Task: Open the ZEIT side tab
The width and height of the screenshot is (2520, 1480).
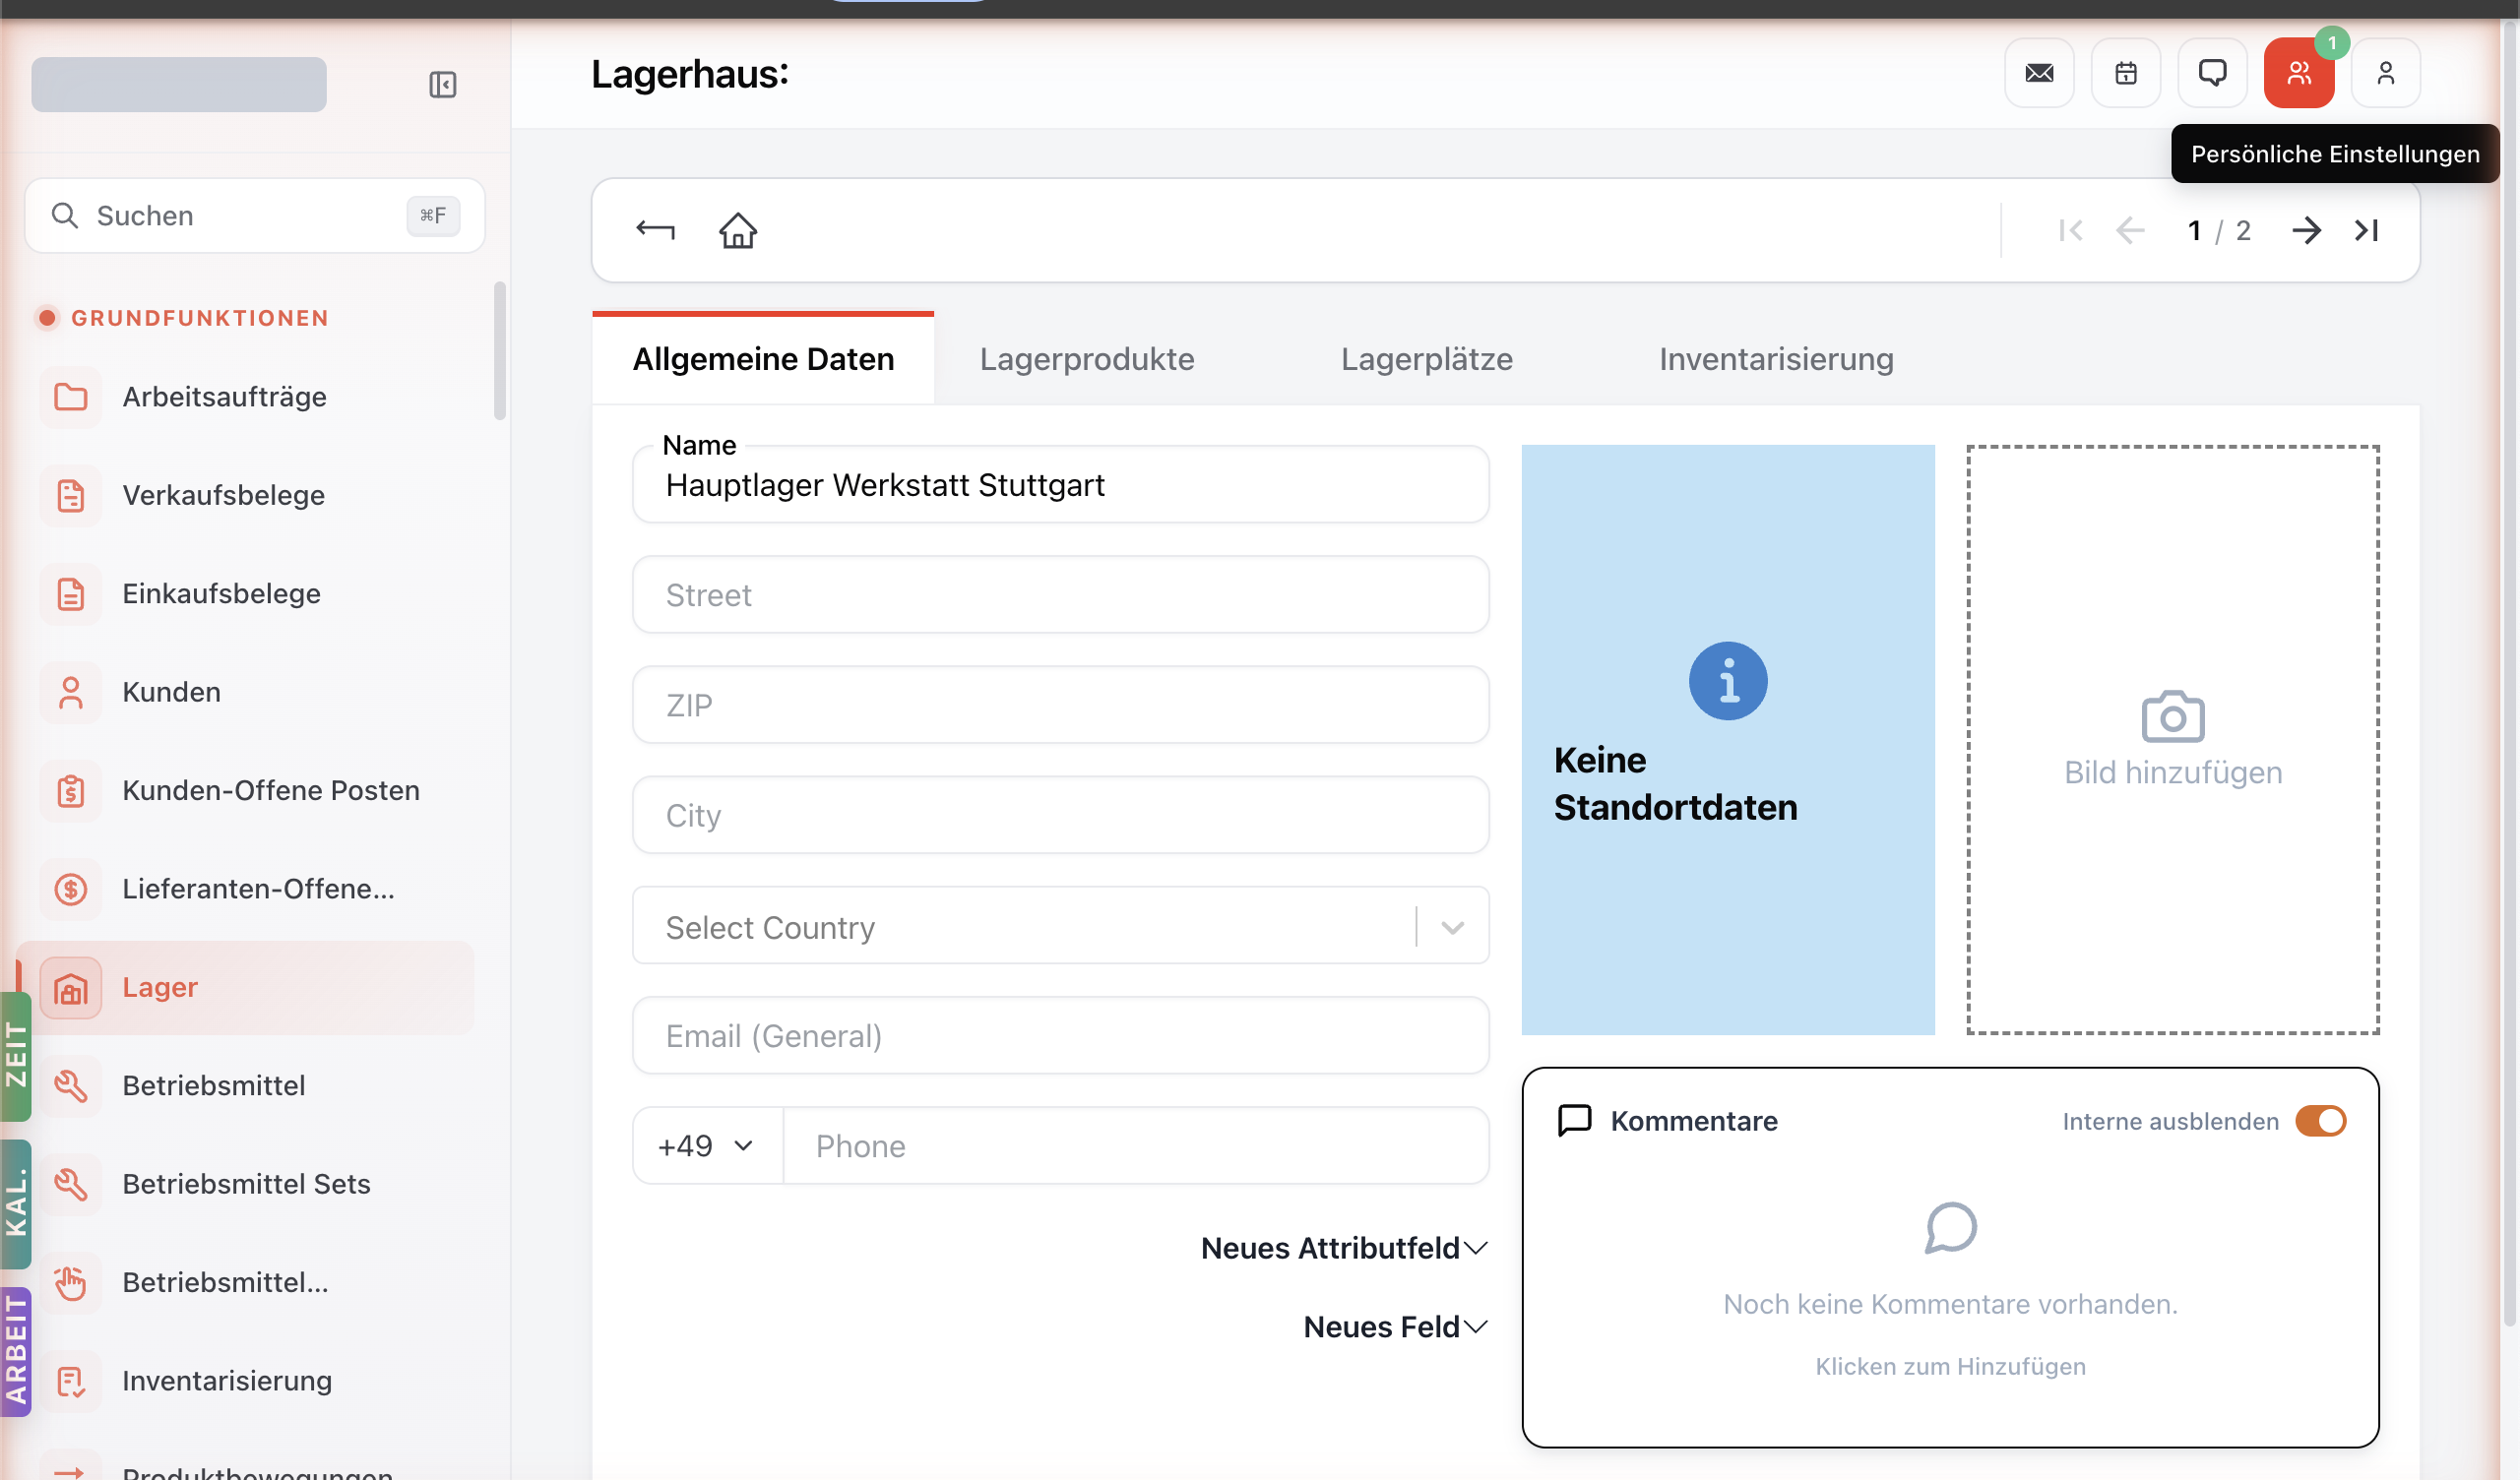Action: [x=15, y=1055]
